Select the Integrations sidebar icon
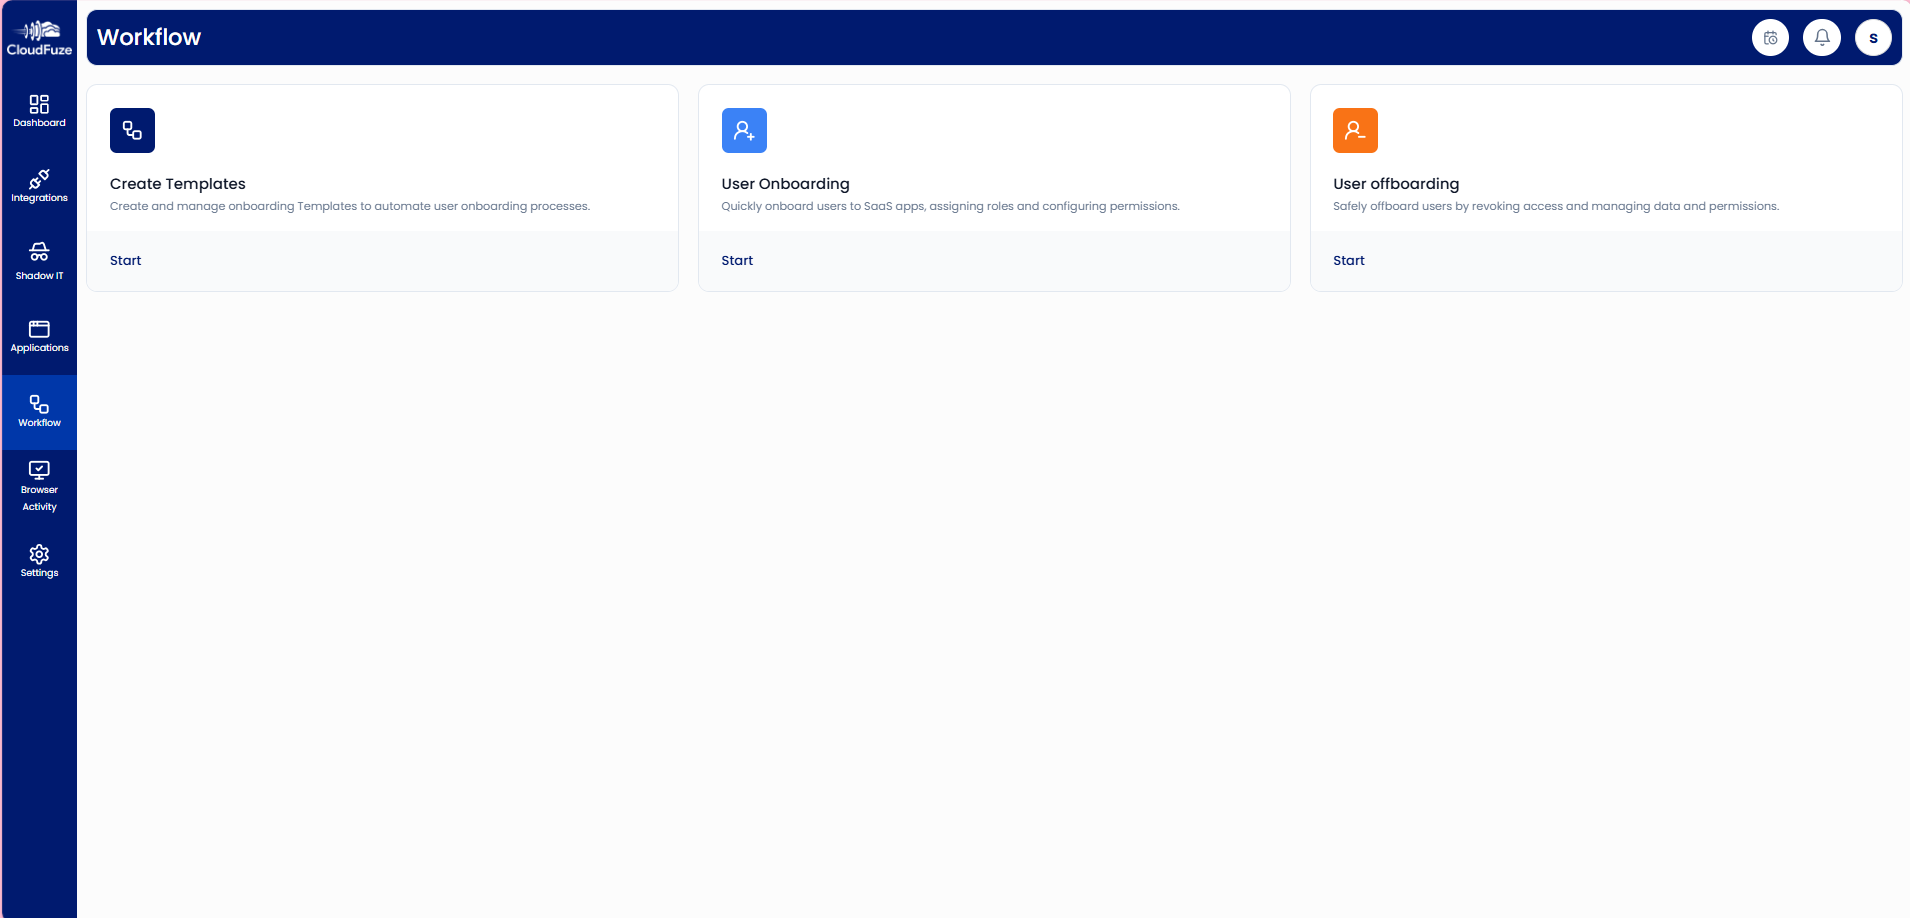Image resolution: width=1910 pixels, height=918 pixels. click(x=39, y=185)
